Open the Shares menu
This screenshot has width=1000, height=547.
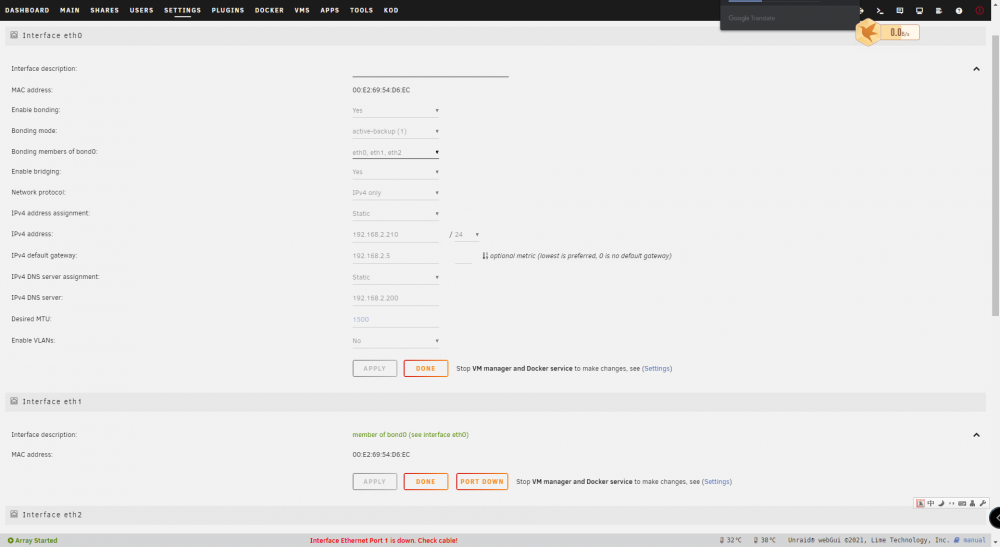click(x=105, y=10)
